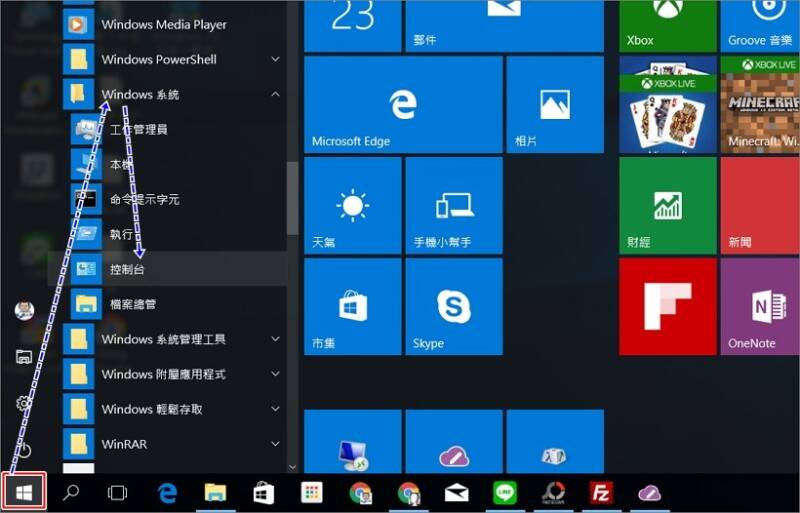800x513 pixels.
Task: Launch Edge from the taskbar
Action: [167, 493]
